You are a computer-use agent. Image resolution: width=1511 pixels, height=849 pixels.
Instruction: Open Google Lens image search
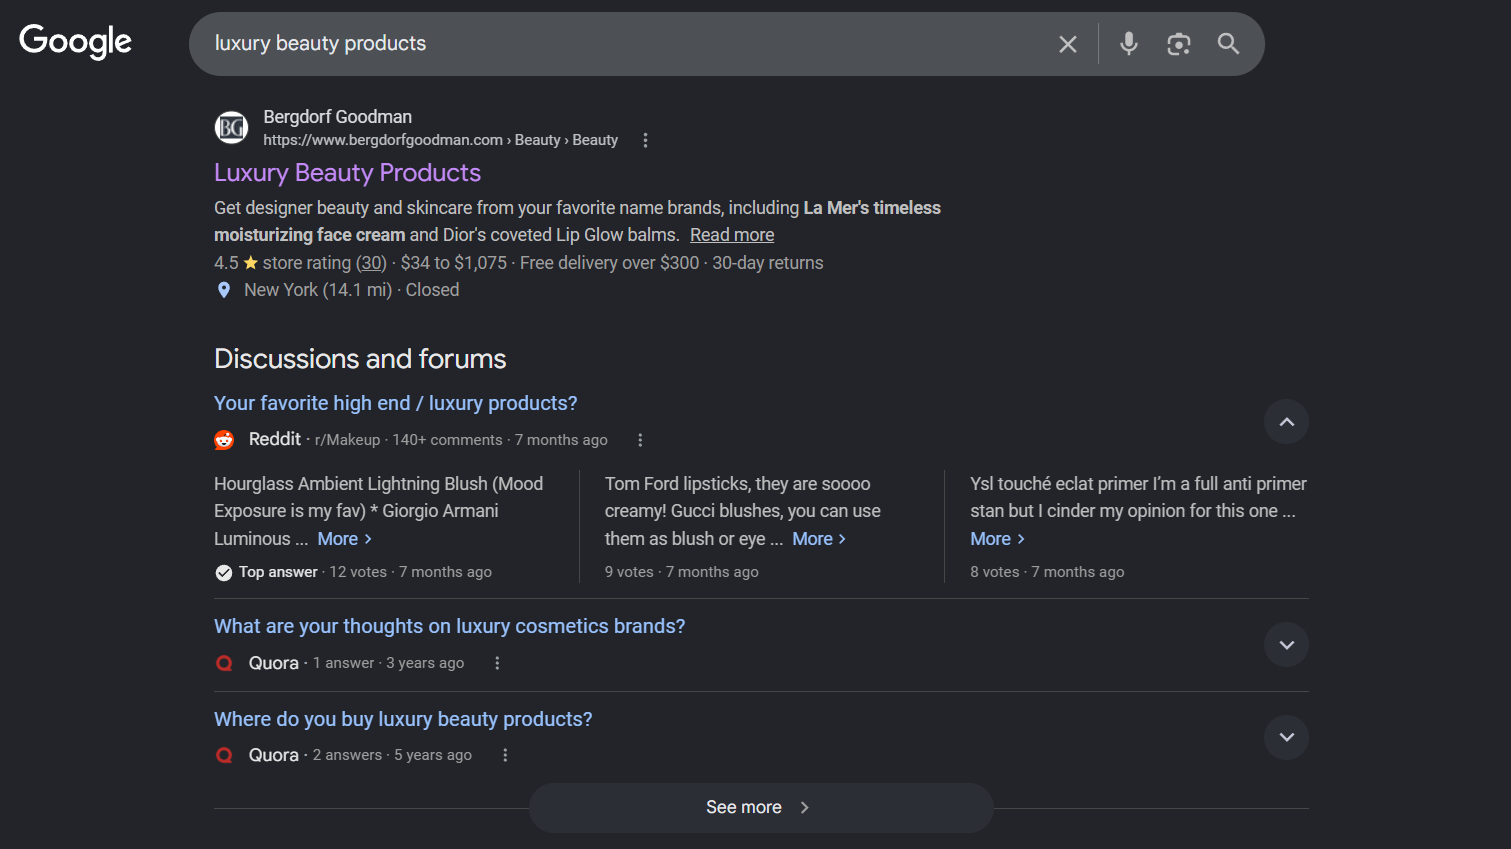[x=1178, y=44]
